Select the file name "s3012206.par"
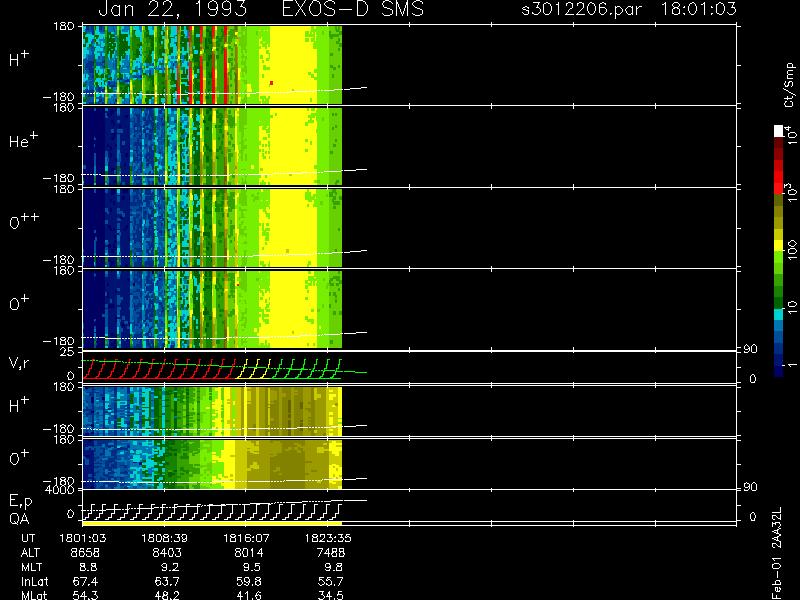 click(582, 9)
